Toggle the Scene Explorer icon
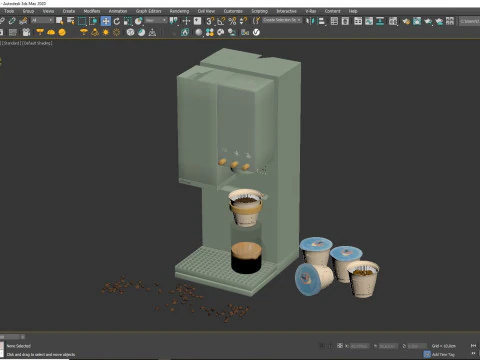Viewport: 480px width, 360px height. click(334, 21)
